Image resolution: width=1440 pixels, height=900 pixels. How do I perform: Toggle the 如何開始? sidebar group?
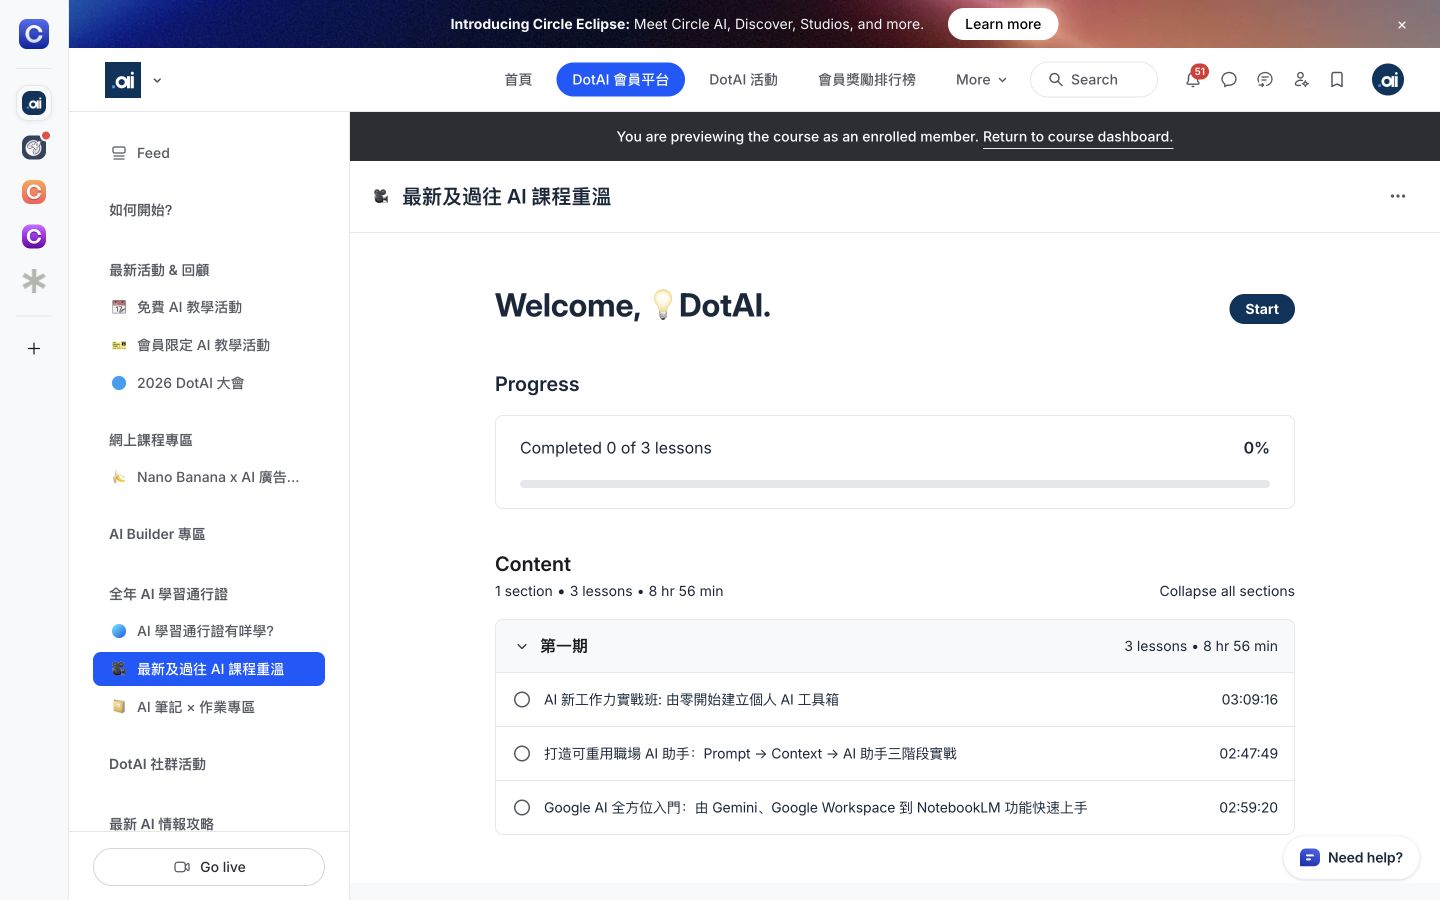click(x=141, y=210)
